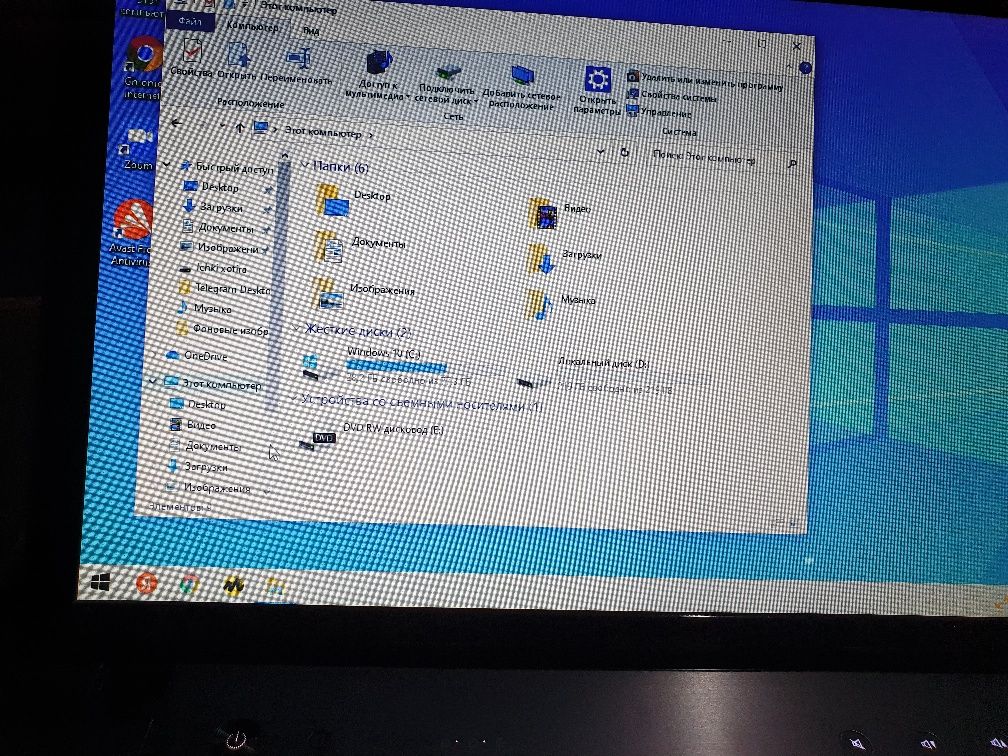Refresh the Этот компьютер view

(624, 153)
